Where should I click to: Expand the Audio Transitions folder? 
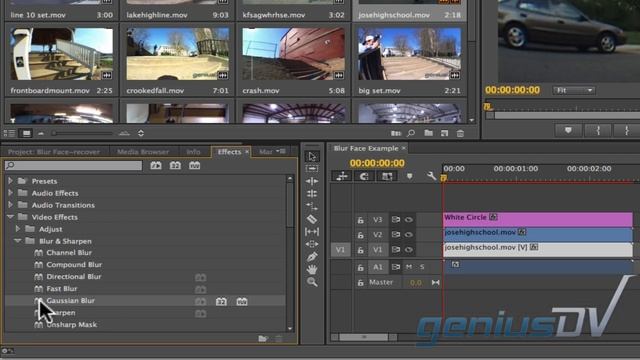pyautogui.click(x=11, y=204)
